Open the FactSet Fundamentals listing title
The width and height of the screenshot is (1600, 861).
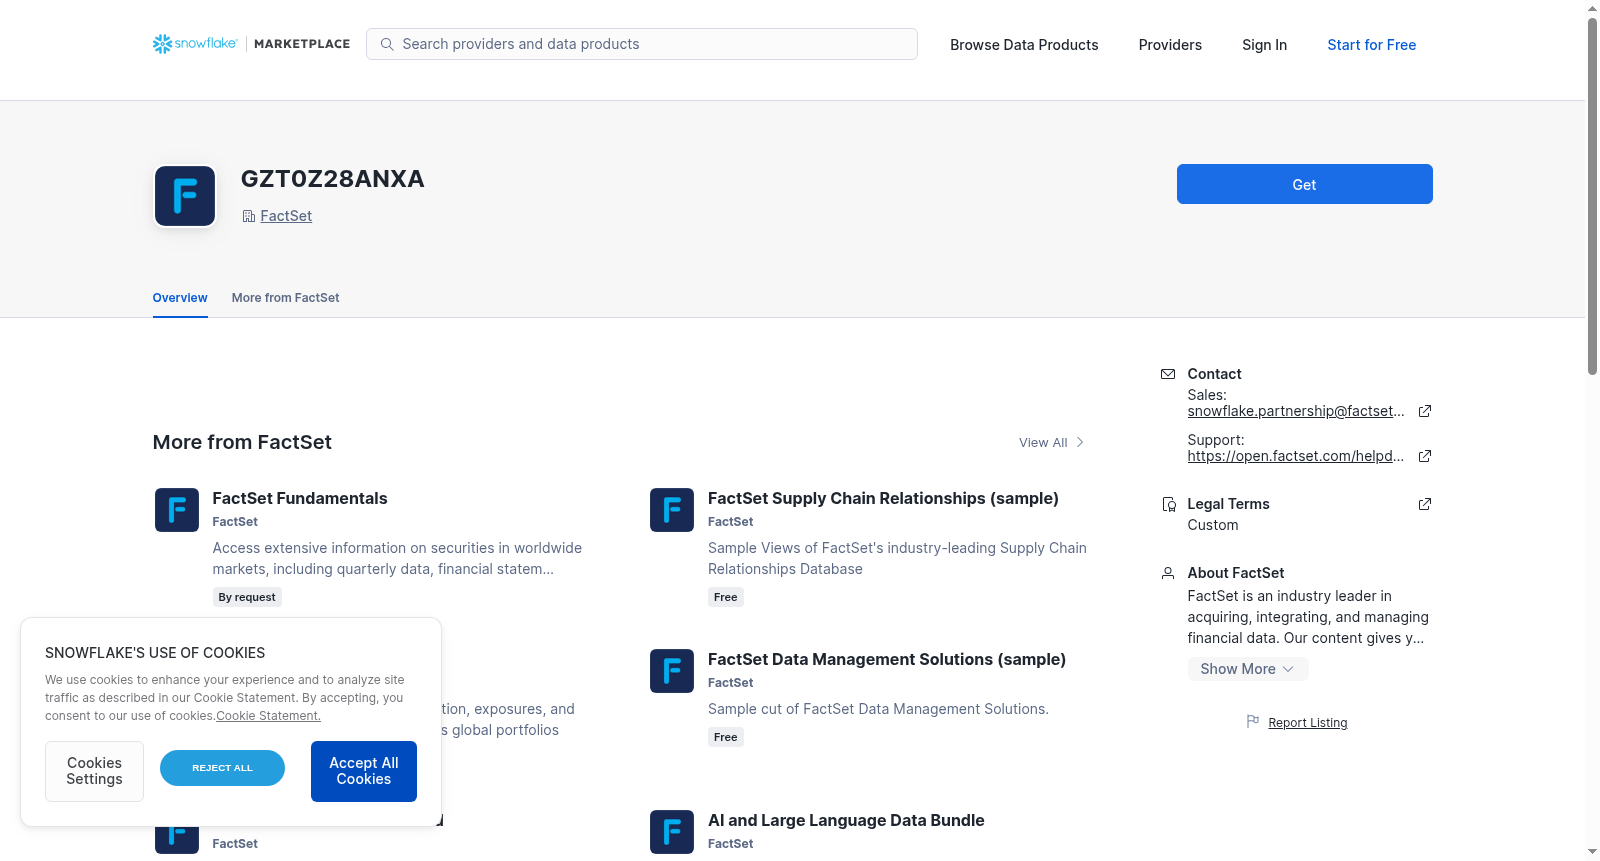[300, 498]
